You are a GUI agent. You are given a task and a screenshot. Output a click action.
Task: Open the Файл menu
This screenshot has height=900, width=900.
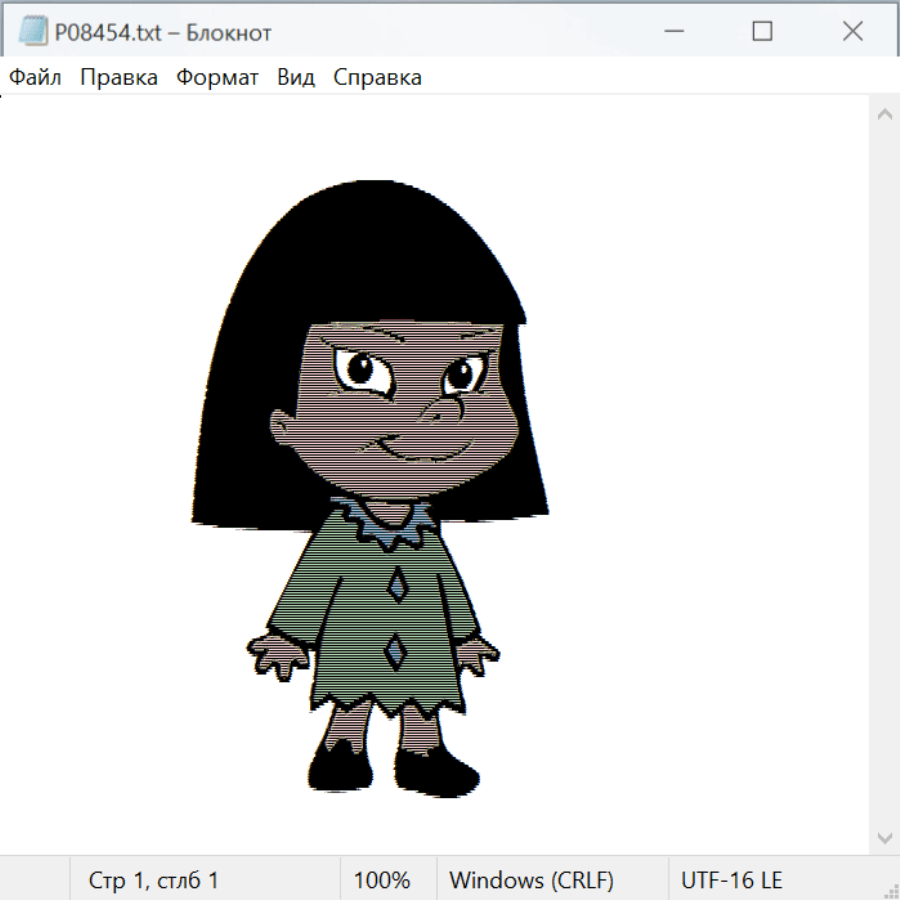click(x=35, y=78)
